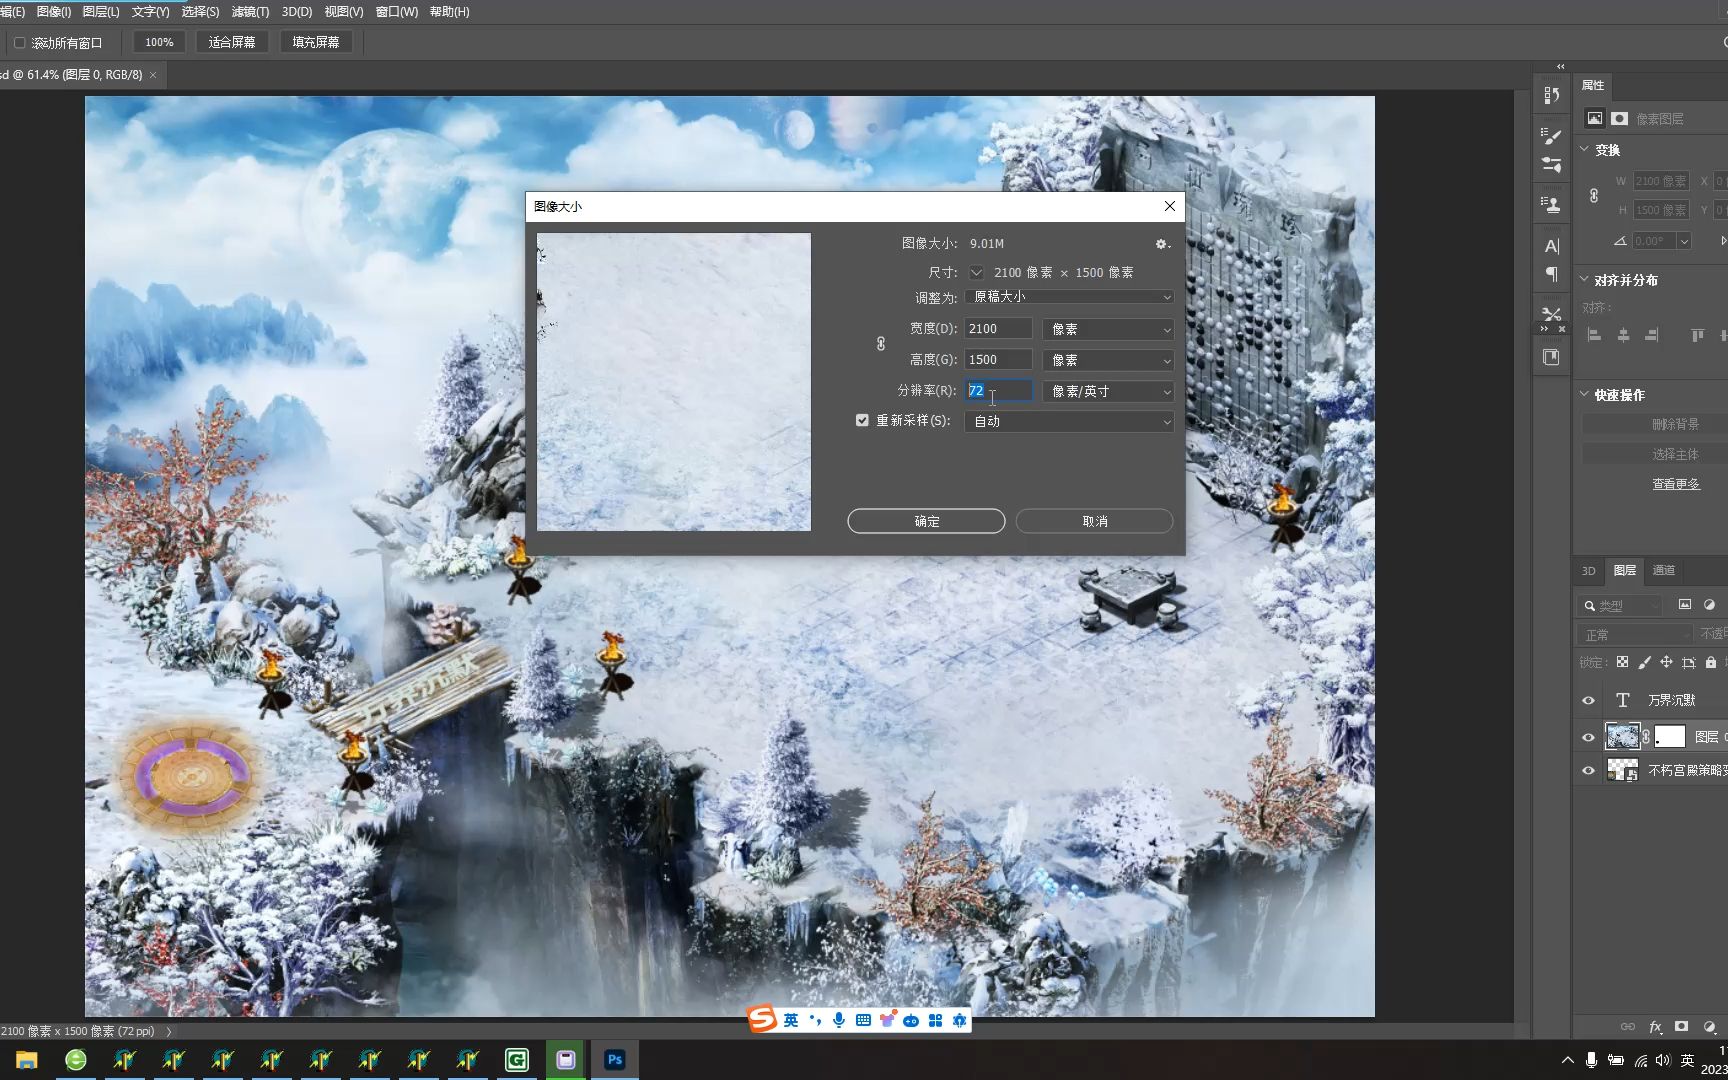1728x1080 pixels.
Task: Open the Paragraph panel icon
Action: (x=1551, y=275)
